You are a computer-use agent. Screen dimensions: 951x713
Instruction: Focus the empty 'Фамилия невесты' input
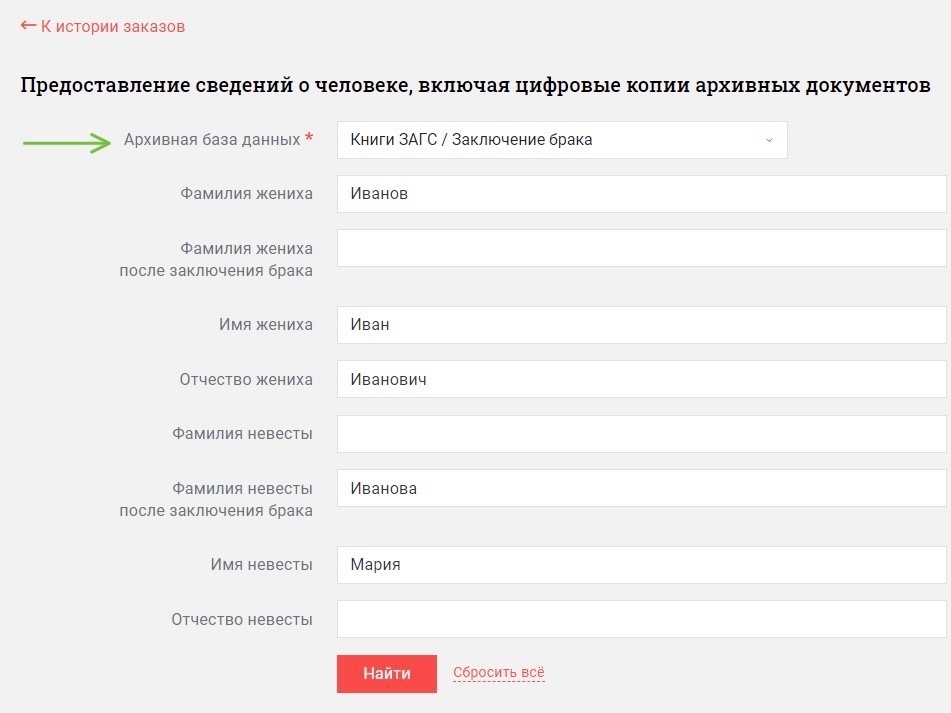point(641,434)
